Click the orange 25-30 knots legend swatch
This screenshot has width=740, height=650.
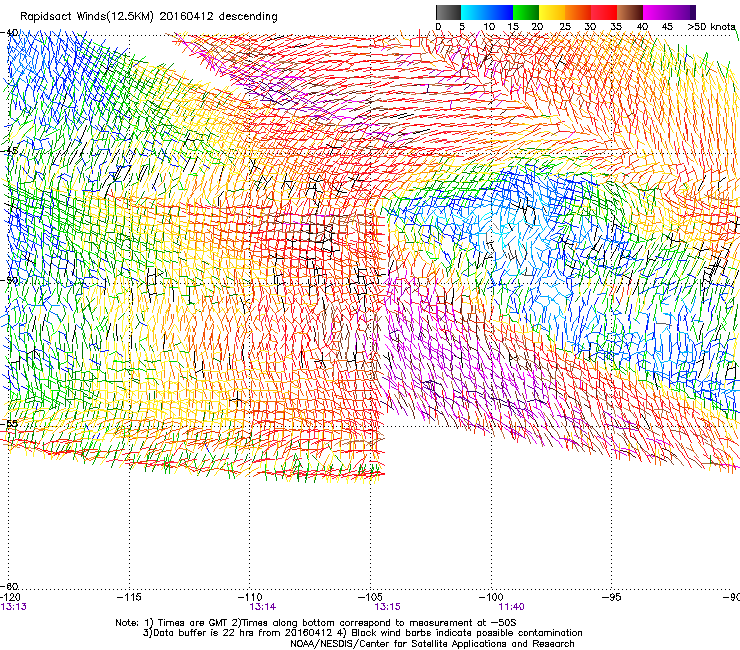tap(578, 12)
